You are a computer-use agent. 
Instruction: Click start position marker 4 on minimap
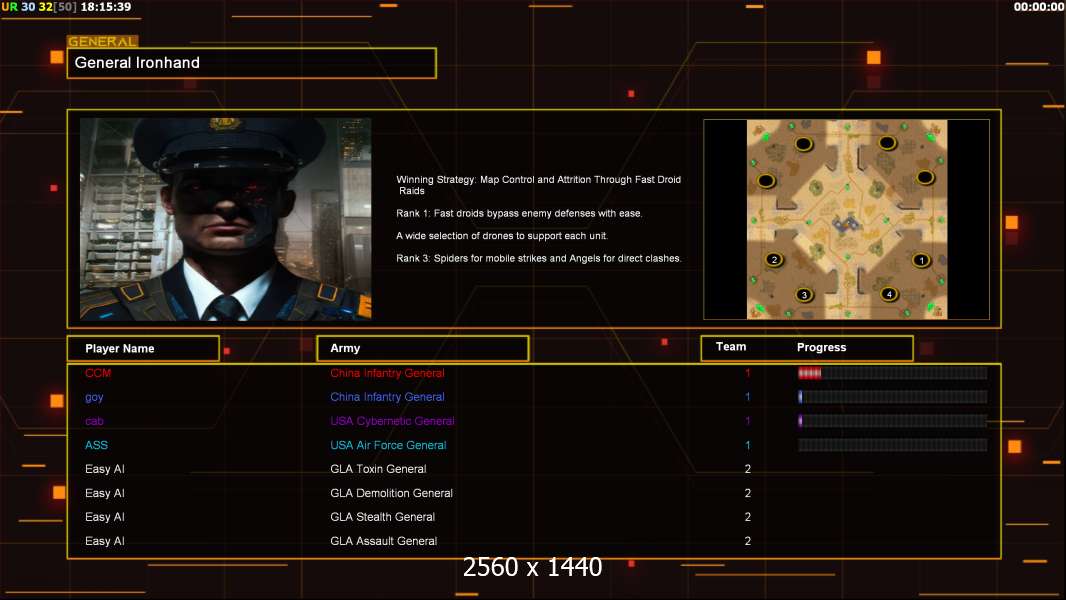click(889, 294)
